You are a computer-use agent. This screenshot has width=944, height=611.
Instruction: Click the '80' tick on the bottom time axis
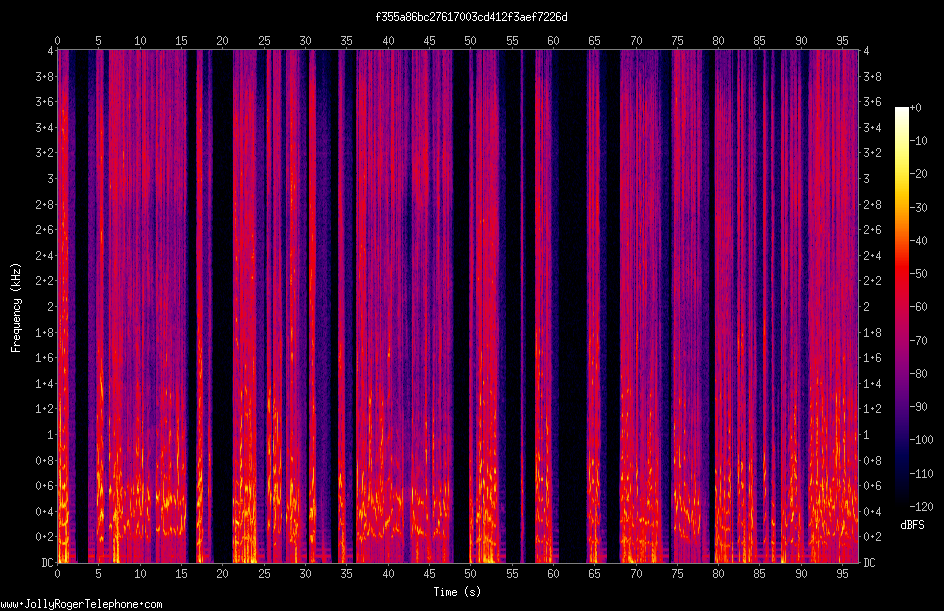click(x=718, y=574)
